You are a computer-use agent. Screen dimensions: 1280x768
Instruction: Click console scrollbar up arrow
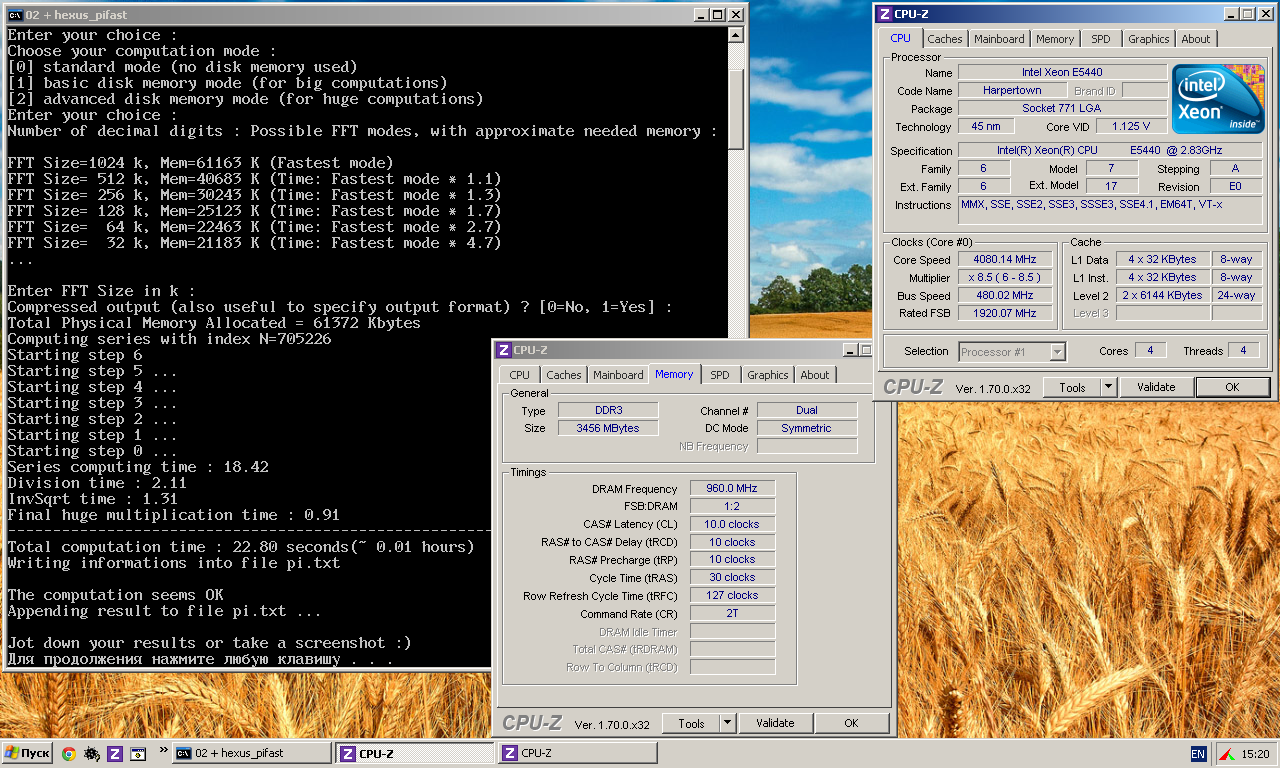pyautogui.click(x=736, y=35)
